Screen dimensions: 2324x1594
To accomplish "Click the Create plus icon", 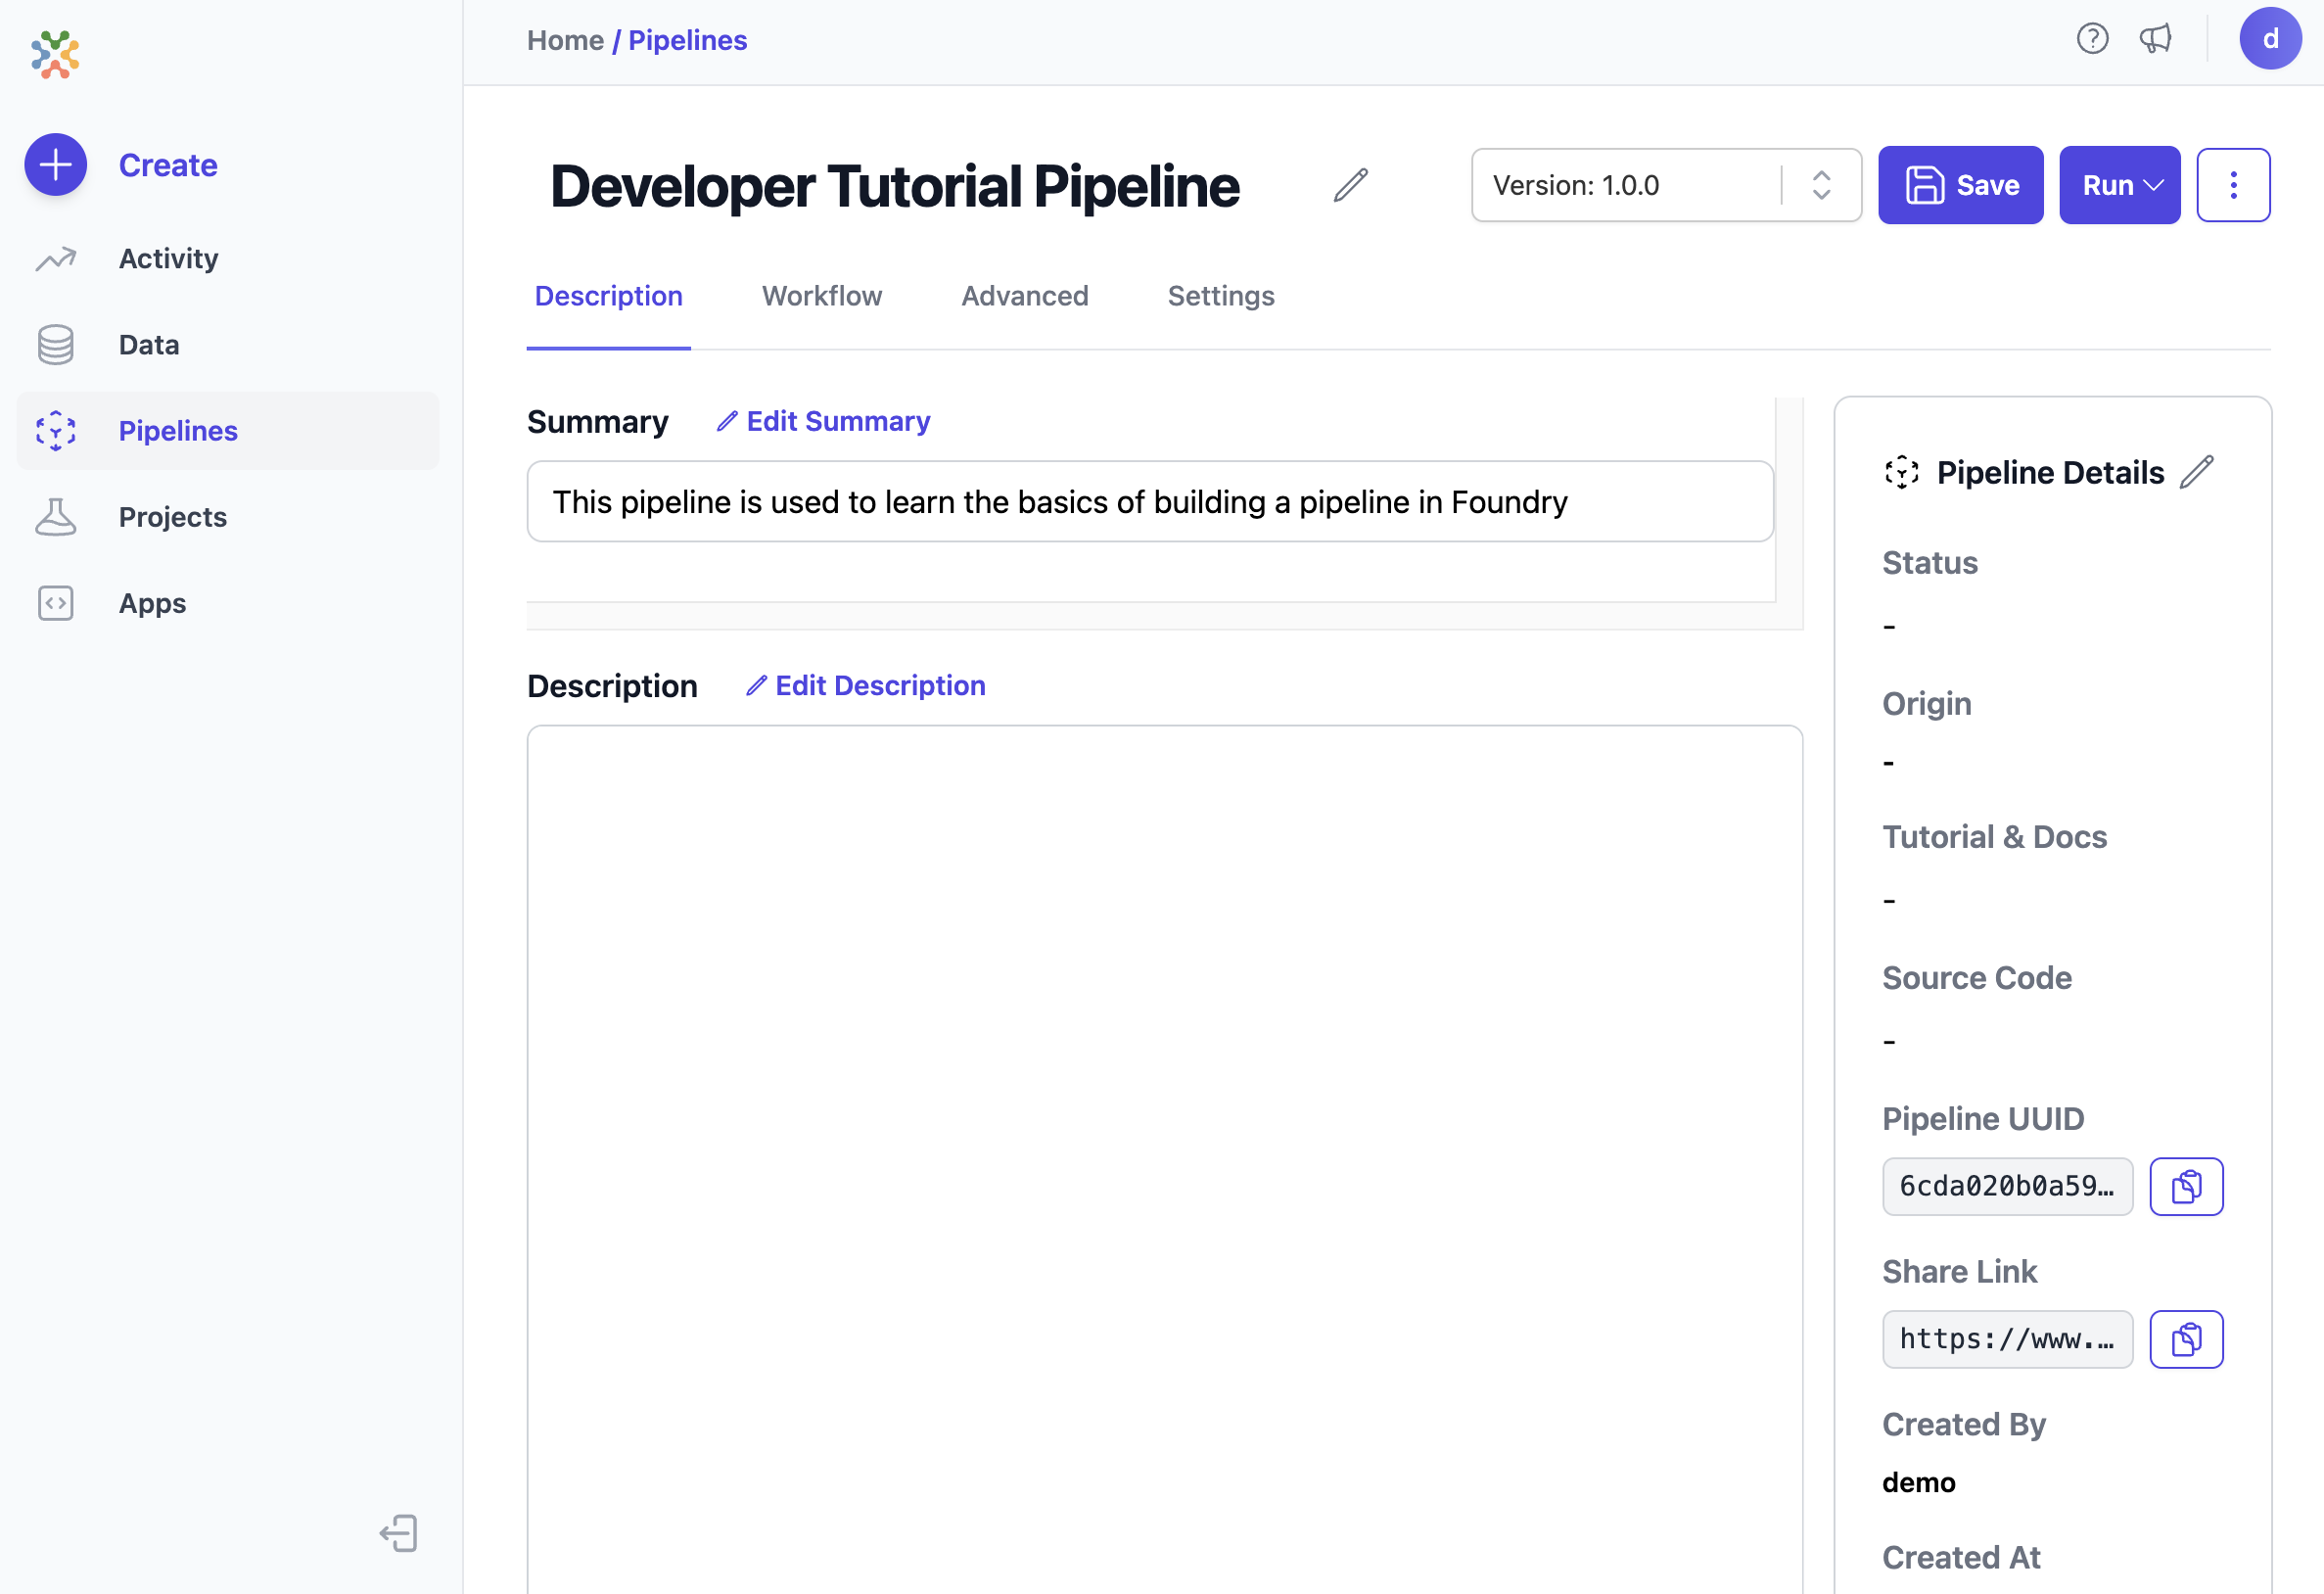I will 55,165.
